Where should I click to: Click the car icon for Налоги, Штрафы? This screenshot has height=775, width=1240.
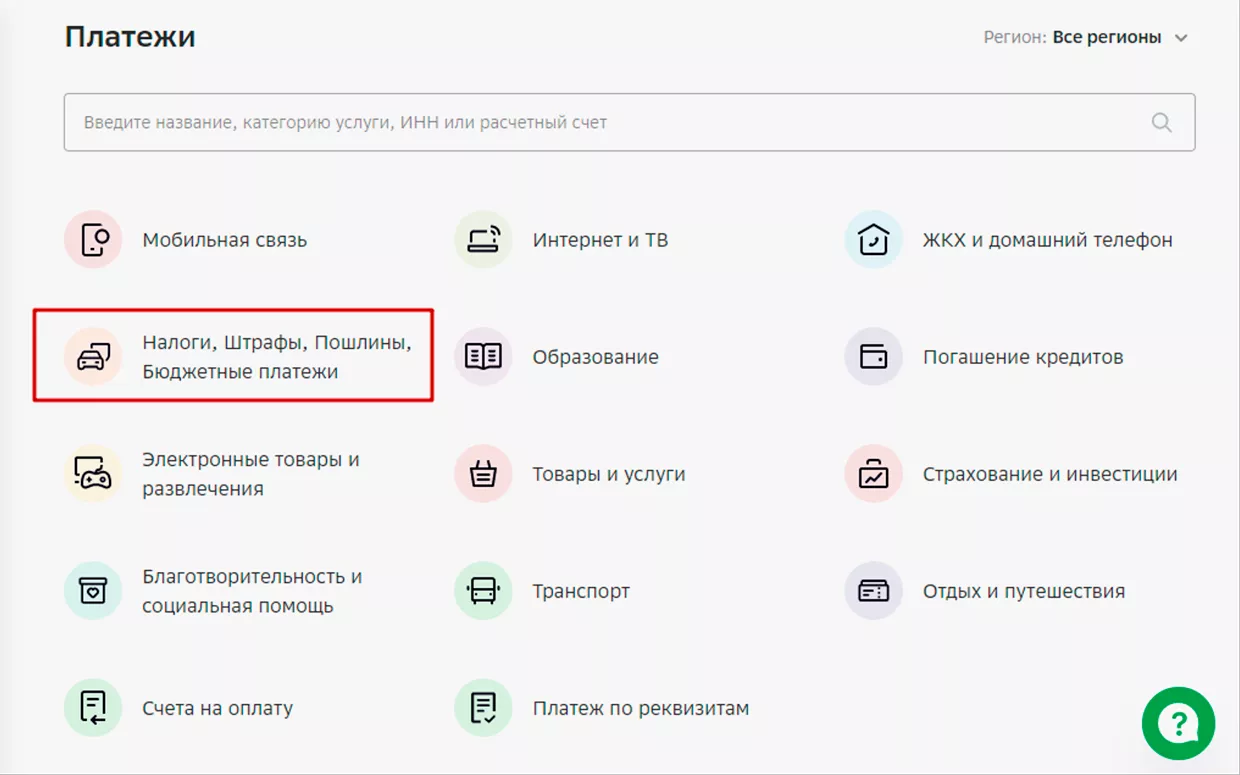click(x=93, y=357)
